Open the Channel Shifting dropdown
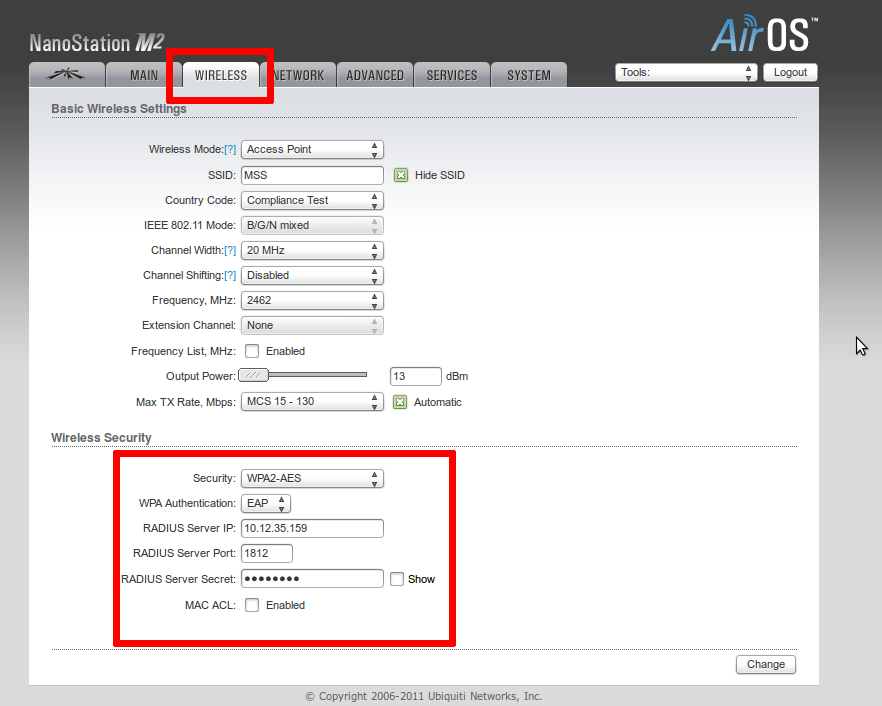Screen dimensions: 882x706 [x=312, y=276]
